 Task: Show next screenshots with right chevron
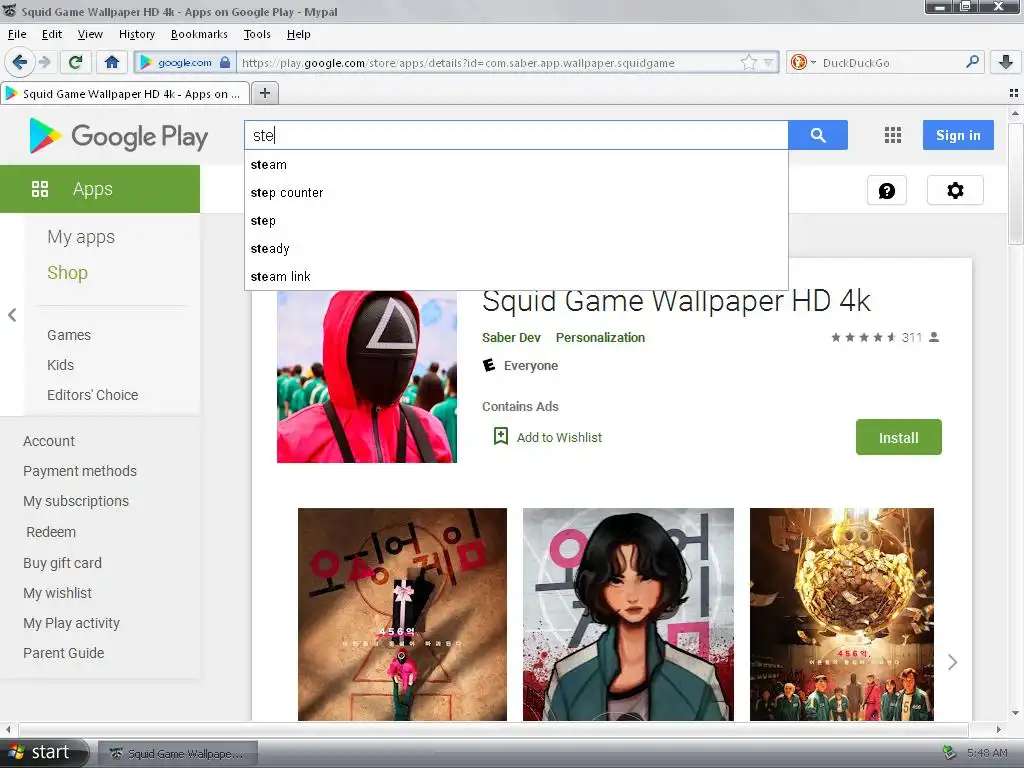pos(952,662)
